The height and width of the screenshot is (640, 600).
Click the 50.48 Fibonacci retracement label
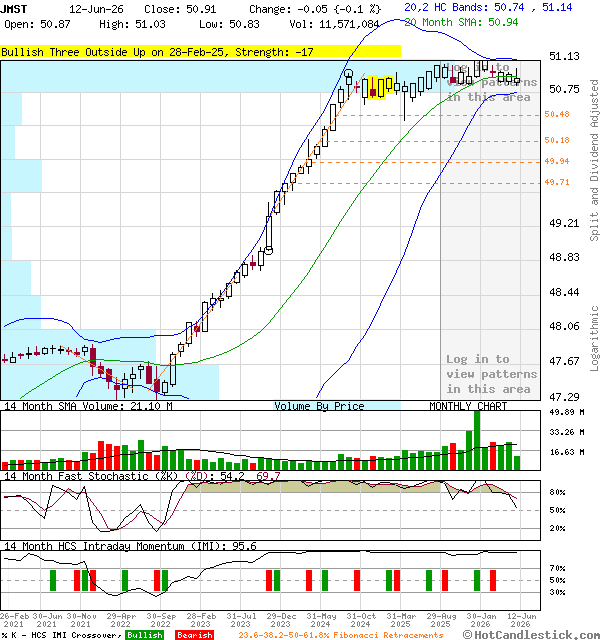point(557,114)
